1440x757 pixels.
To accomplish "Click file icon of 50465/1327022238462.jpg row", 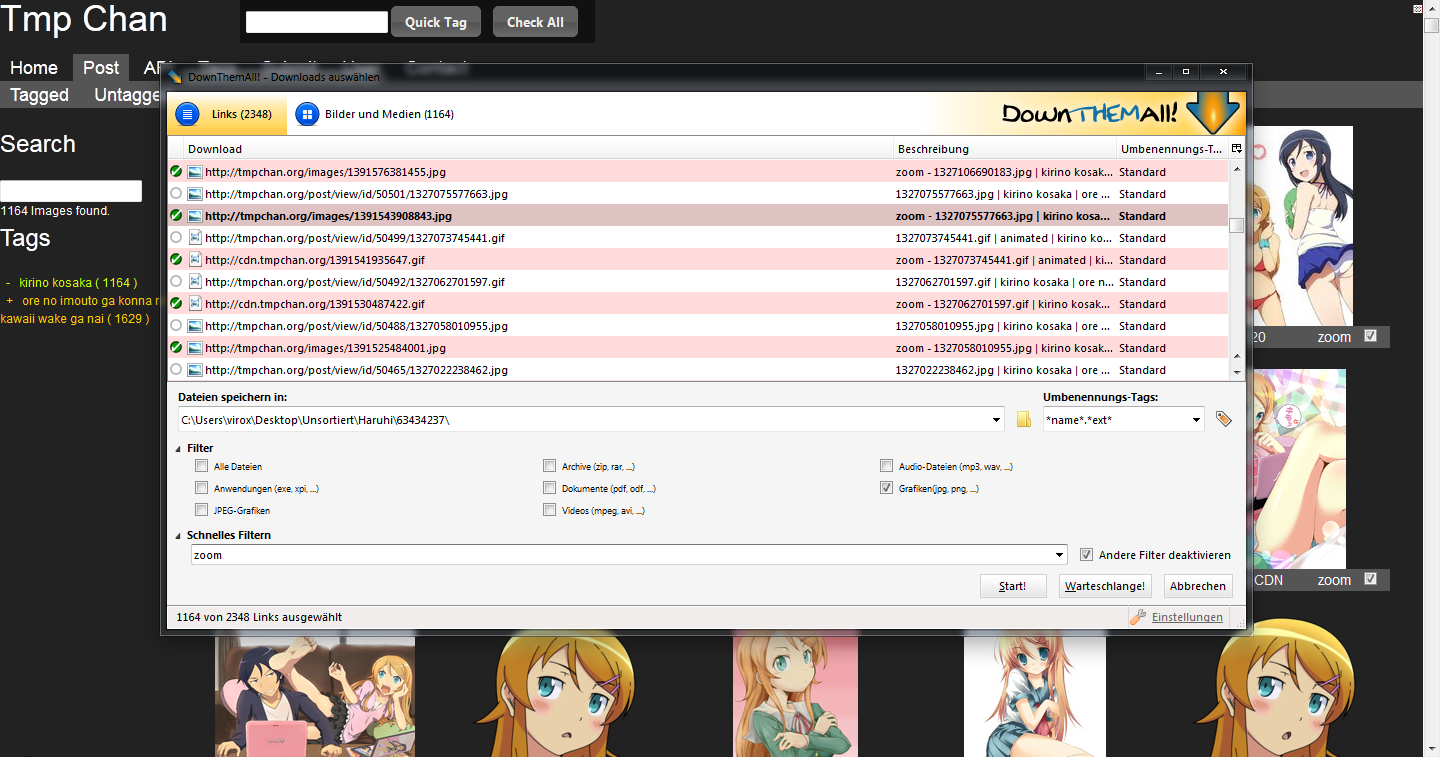I will point(195,370).
